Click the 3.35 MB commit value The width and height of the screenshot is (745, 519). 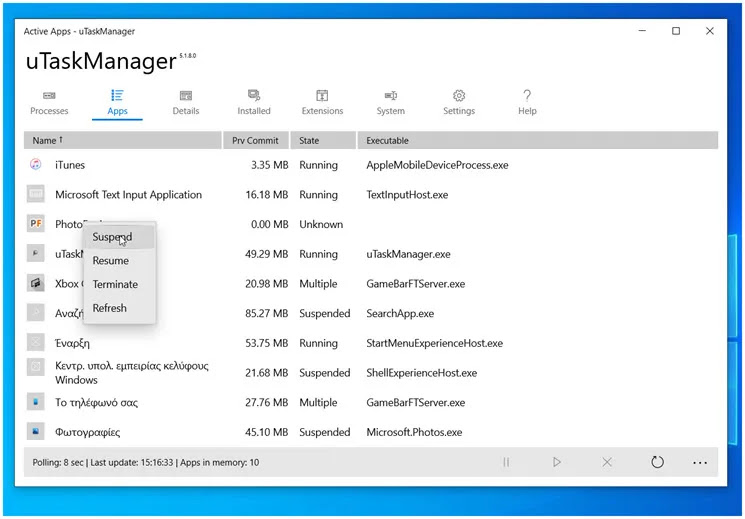pos(269,165)
